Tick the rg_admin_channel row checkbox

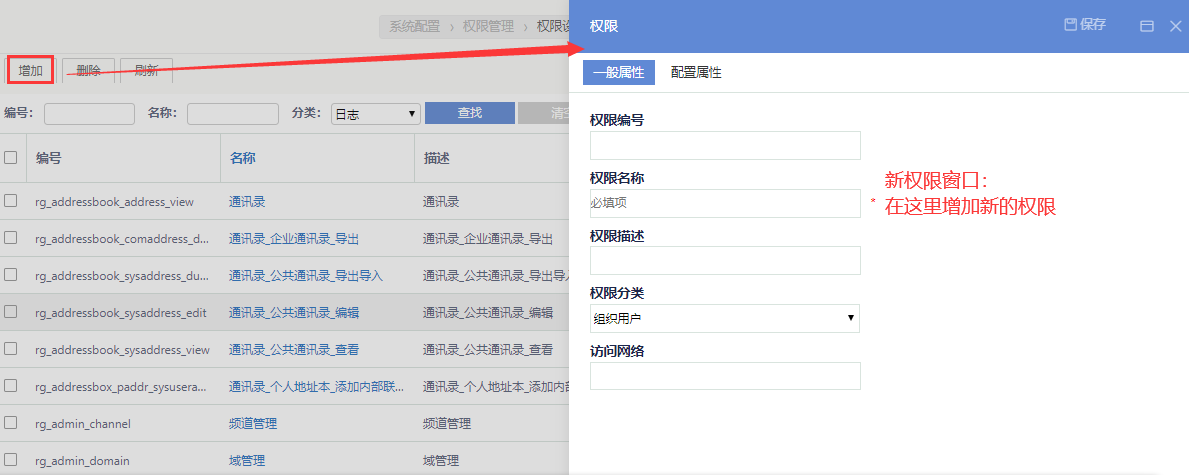pos(11,423)
